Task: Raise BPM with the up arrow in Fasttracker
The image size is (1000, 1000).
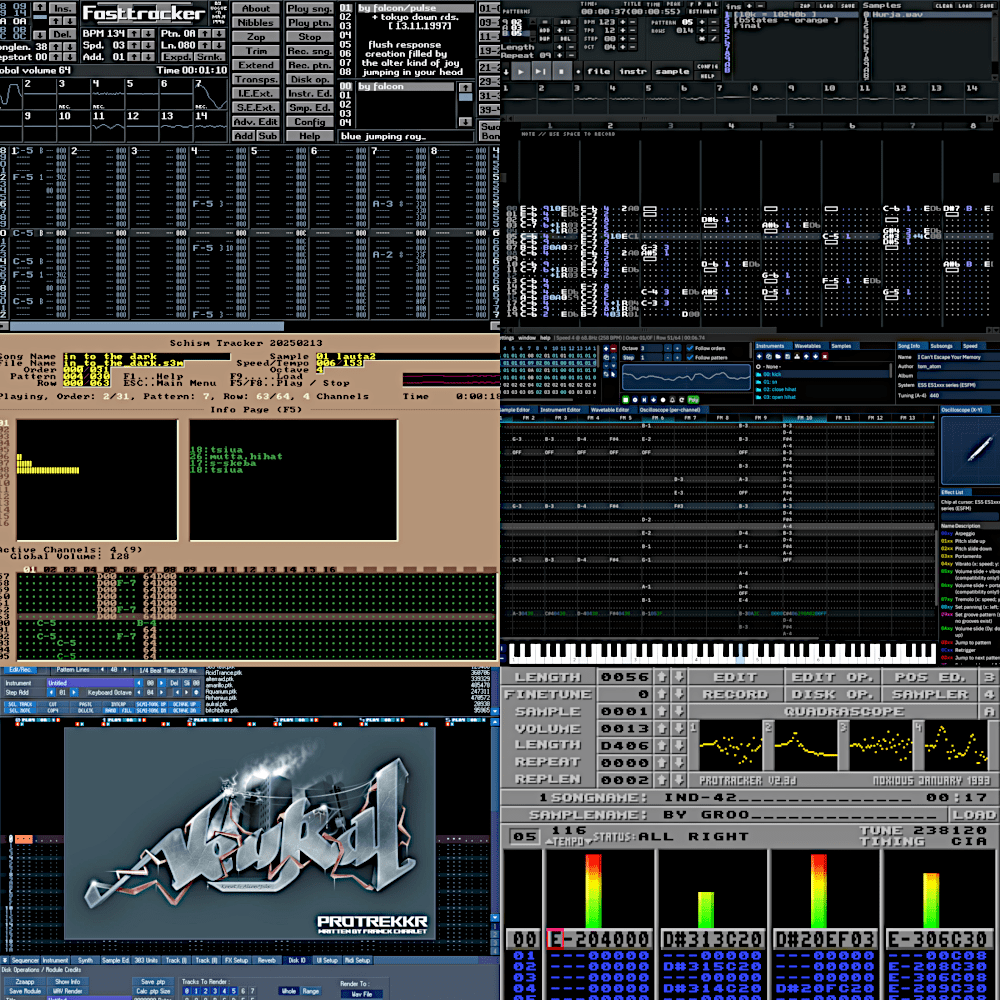Action: [135, 33]
